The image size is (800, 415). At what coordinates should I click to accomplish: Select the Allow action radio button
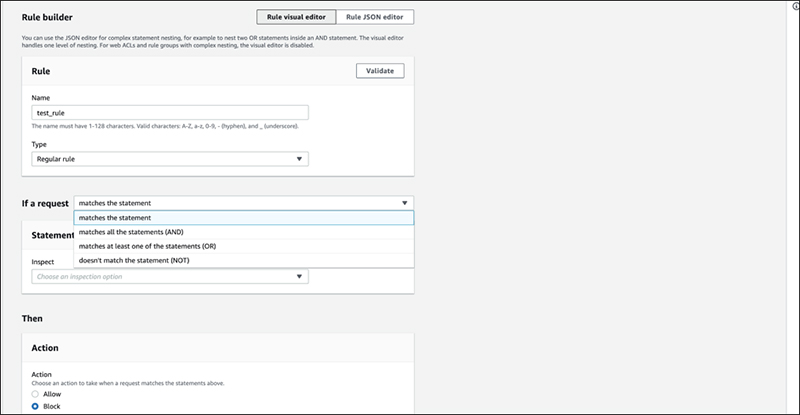tap(37, 395)
